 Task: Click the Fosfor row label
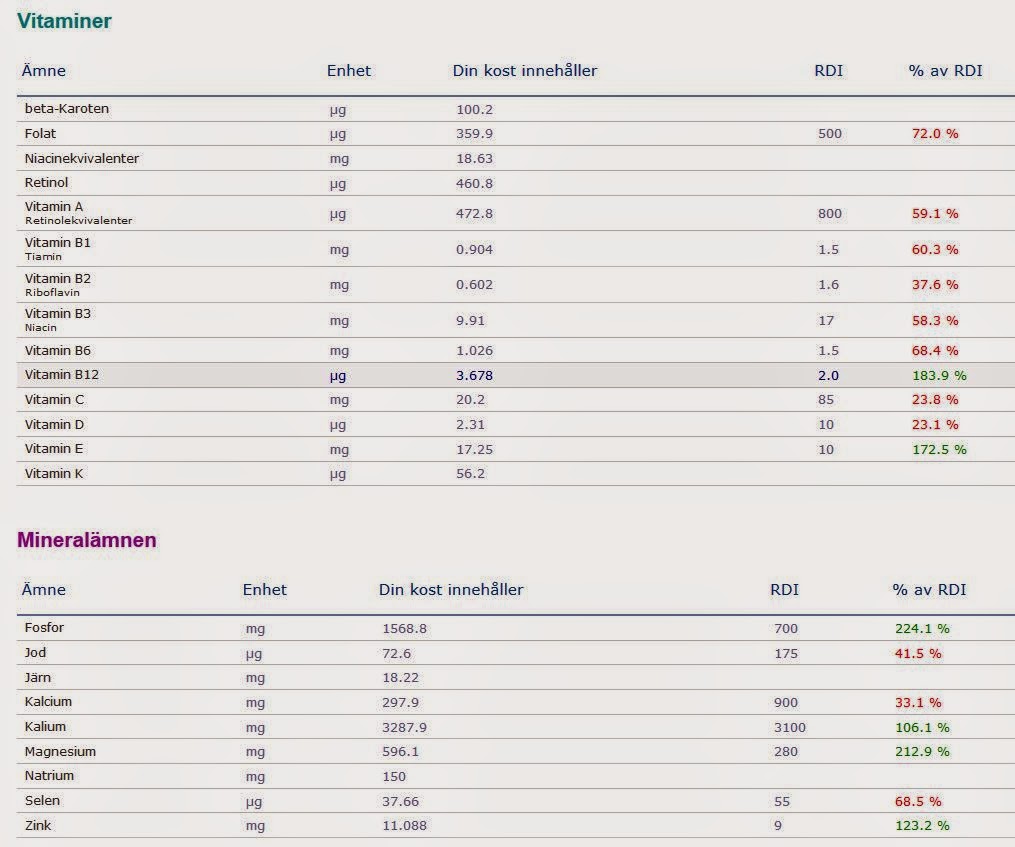coord(44,627)
